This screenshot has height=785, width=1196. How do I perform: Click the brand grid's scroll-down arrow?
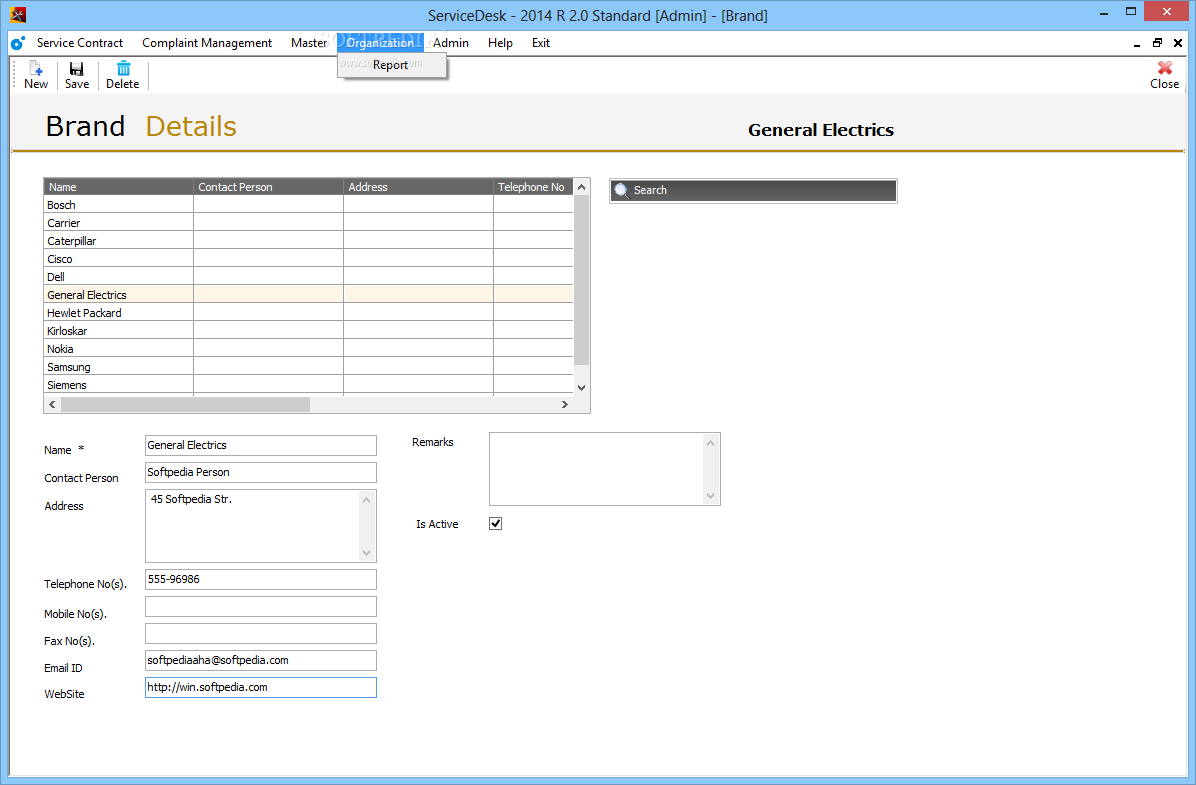[x=581, y=388]
